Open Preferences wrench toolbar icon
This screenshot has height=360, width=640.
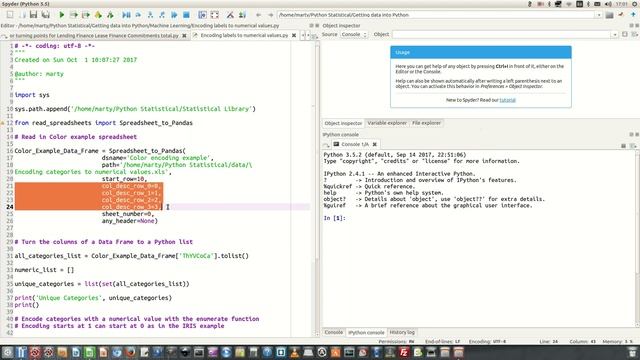[230, 15]
